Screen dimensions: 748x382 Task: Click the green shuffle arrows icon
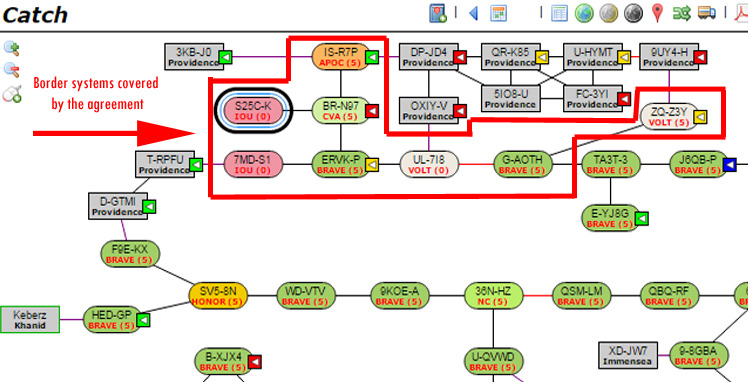click(682, 13)
